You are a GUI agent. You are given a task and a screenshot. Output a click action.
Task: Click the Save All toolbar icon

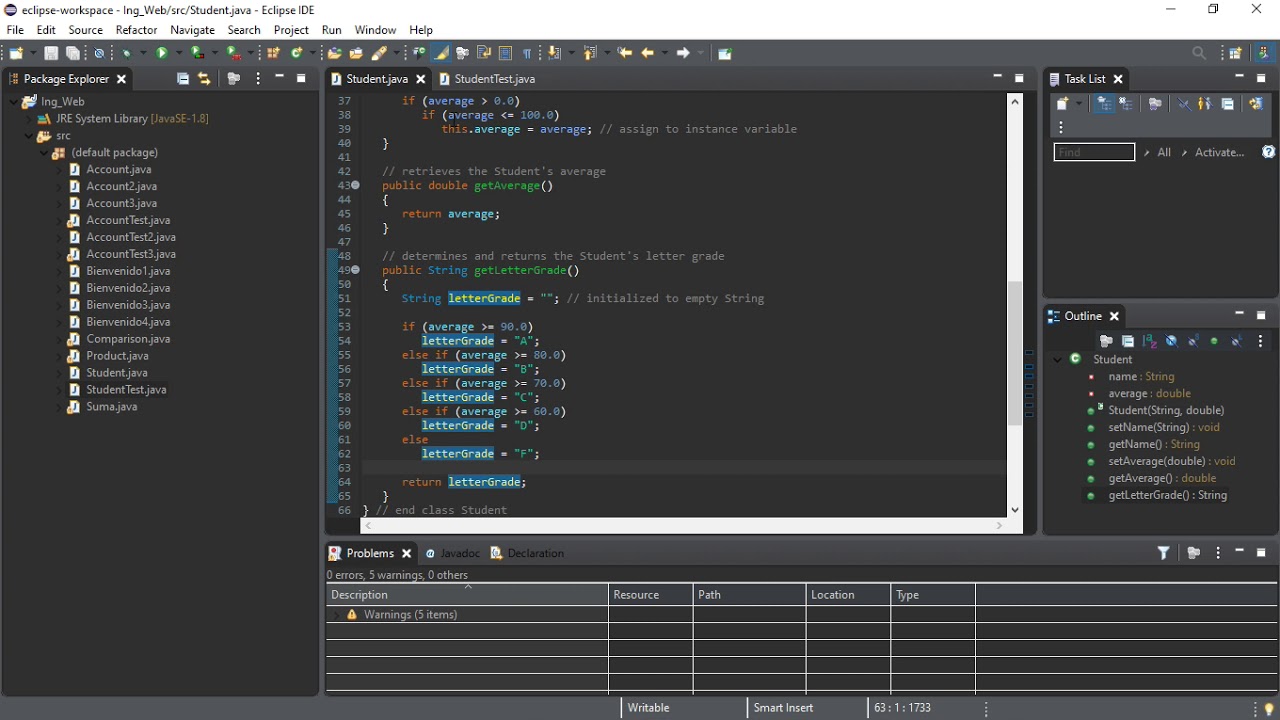click(x=73, y=53)
